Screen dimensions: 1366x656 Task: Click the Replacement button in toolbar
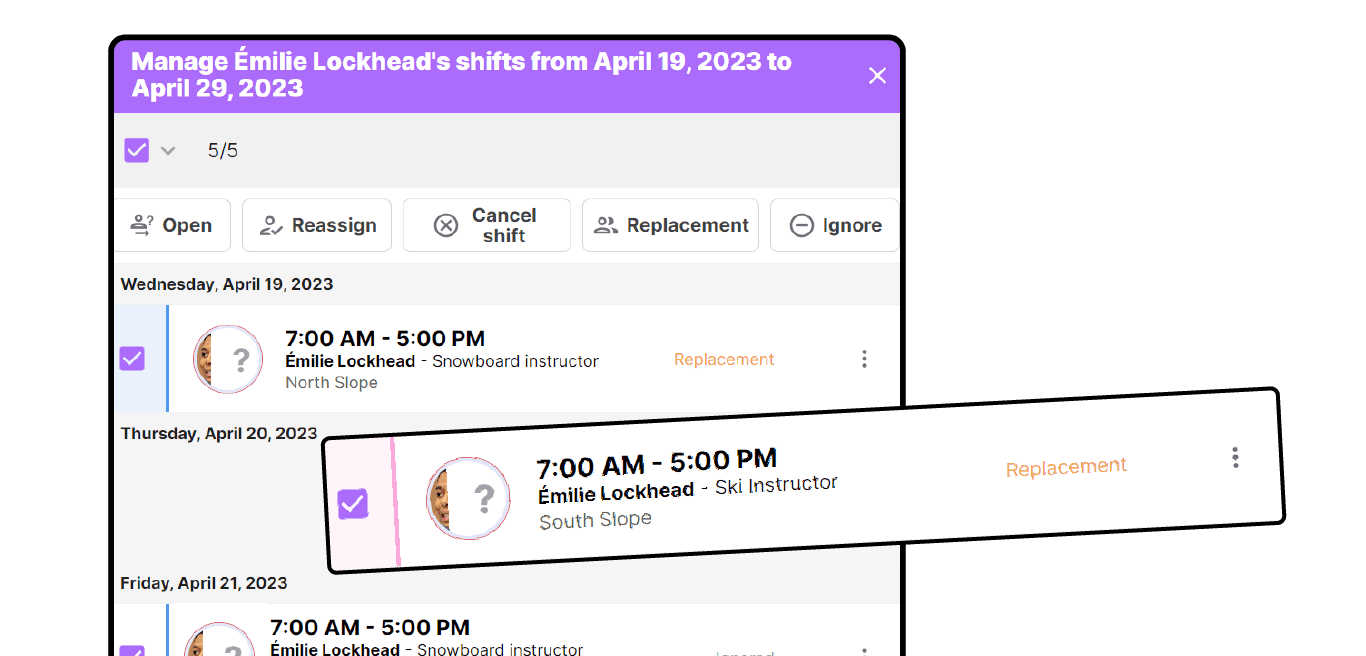tap(670, 225)
